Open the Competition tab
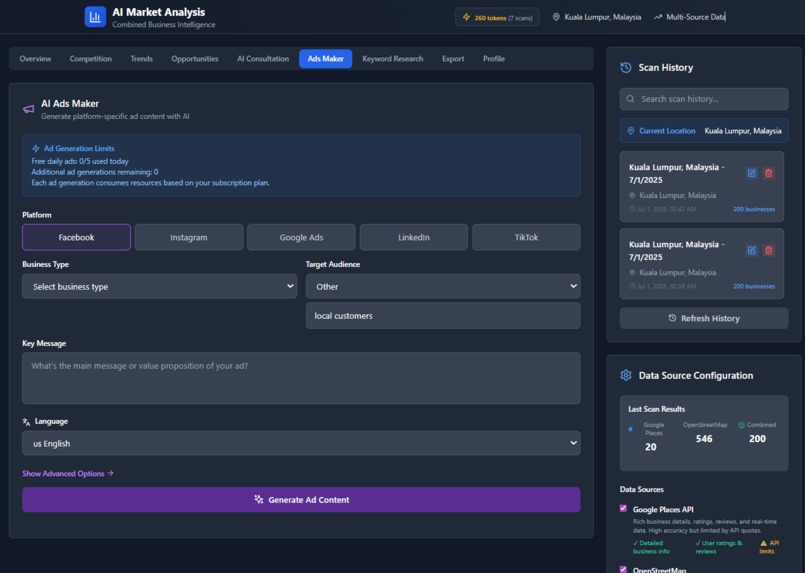 (91, 59)
